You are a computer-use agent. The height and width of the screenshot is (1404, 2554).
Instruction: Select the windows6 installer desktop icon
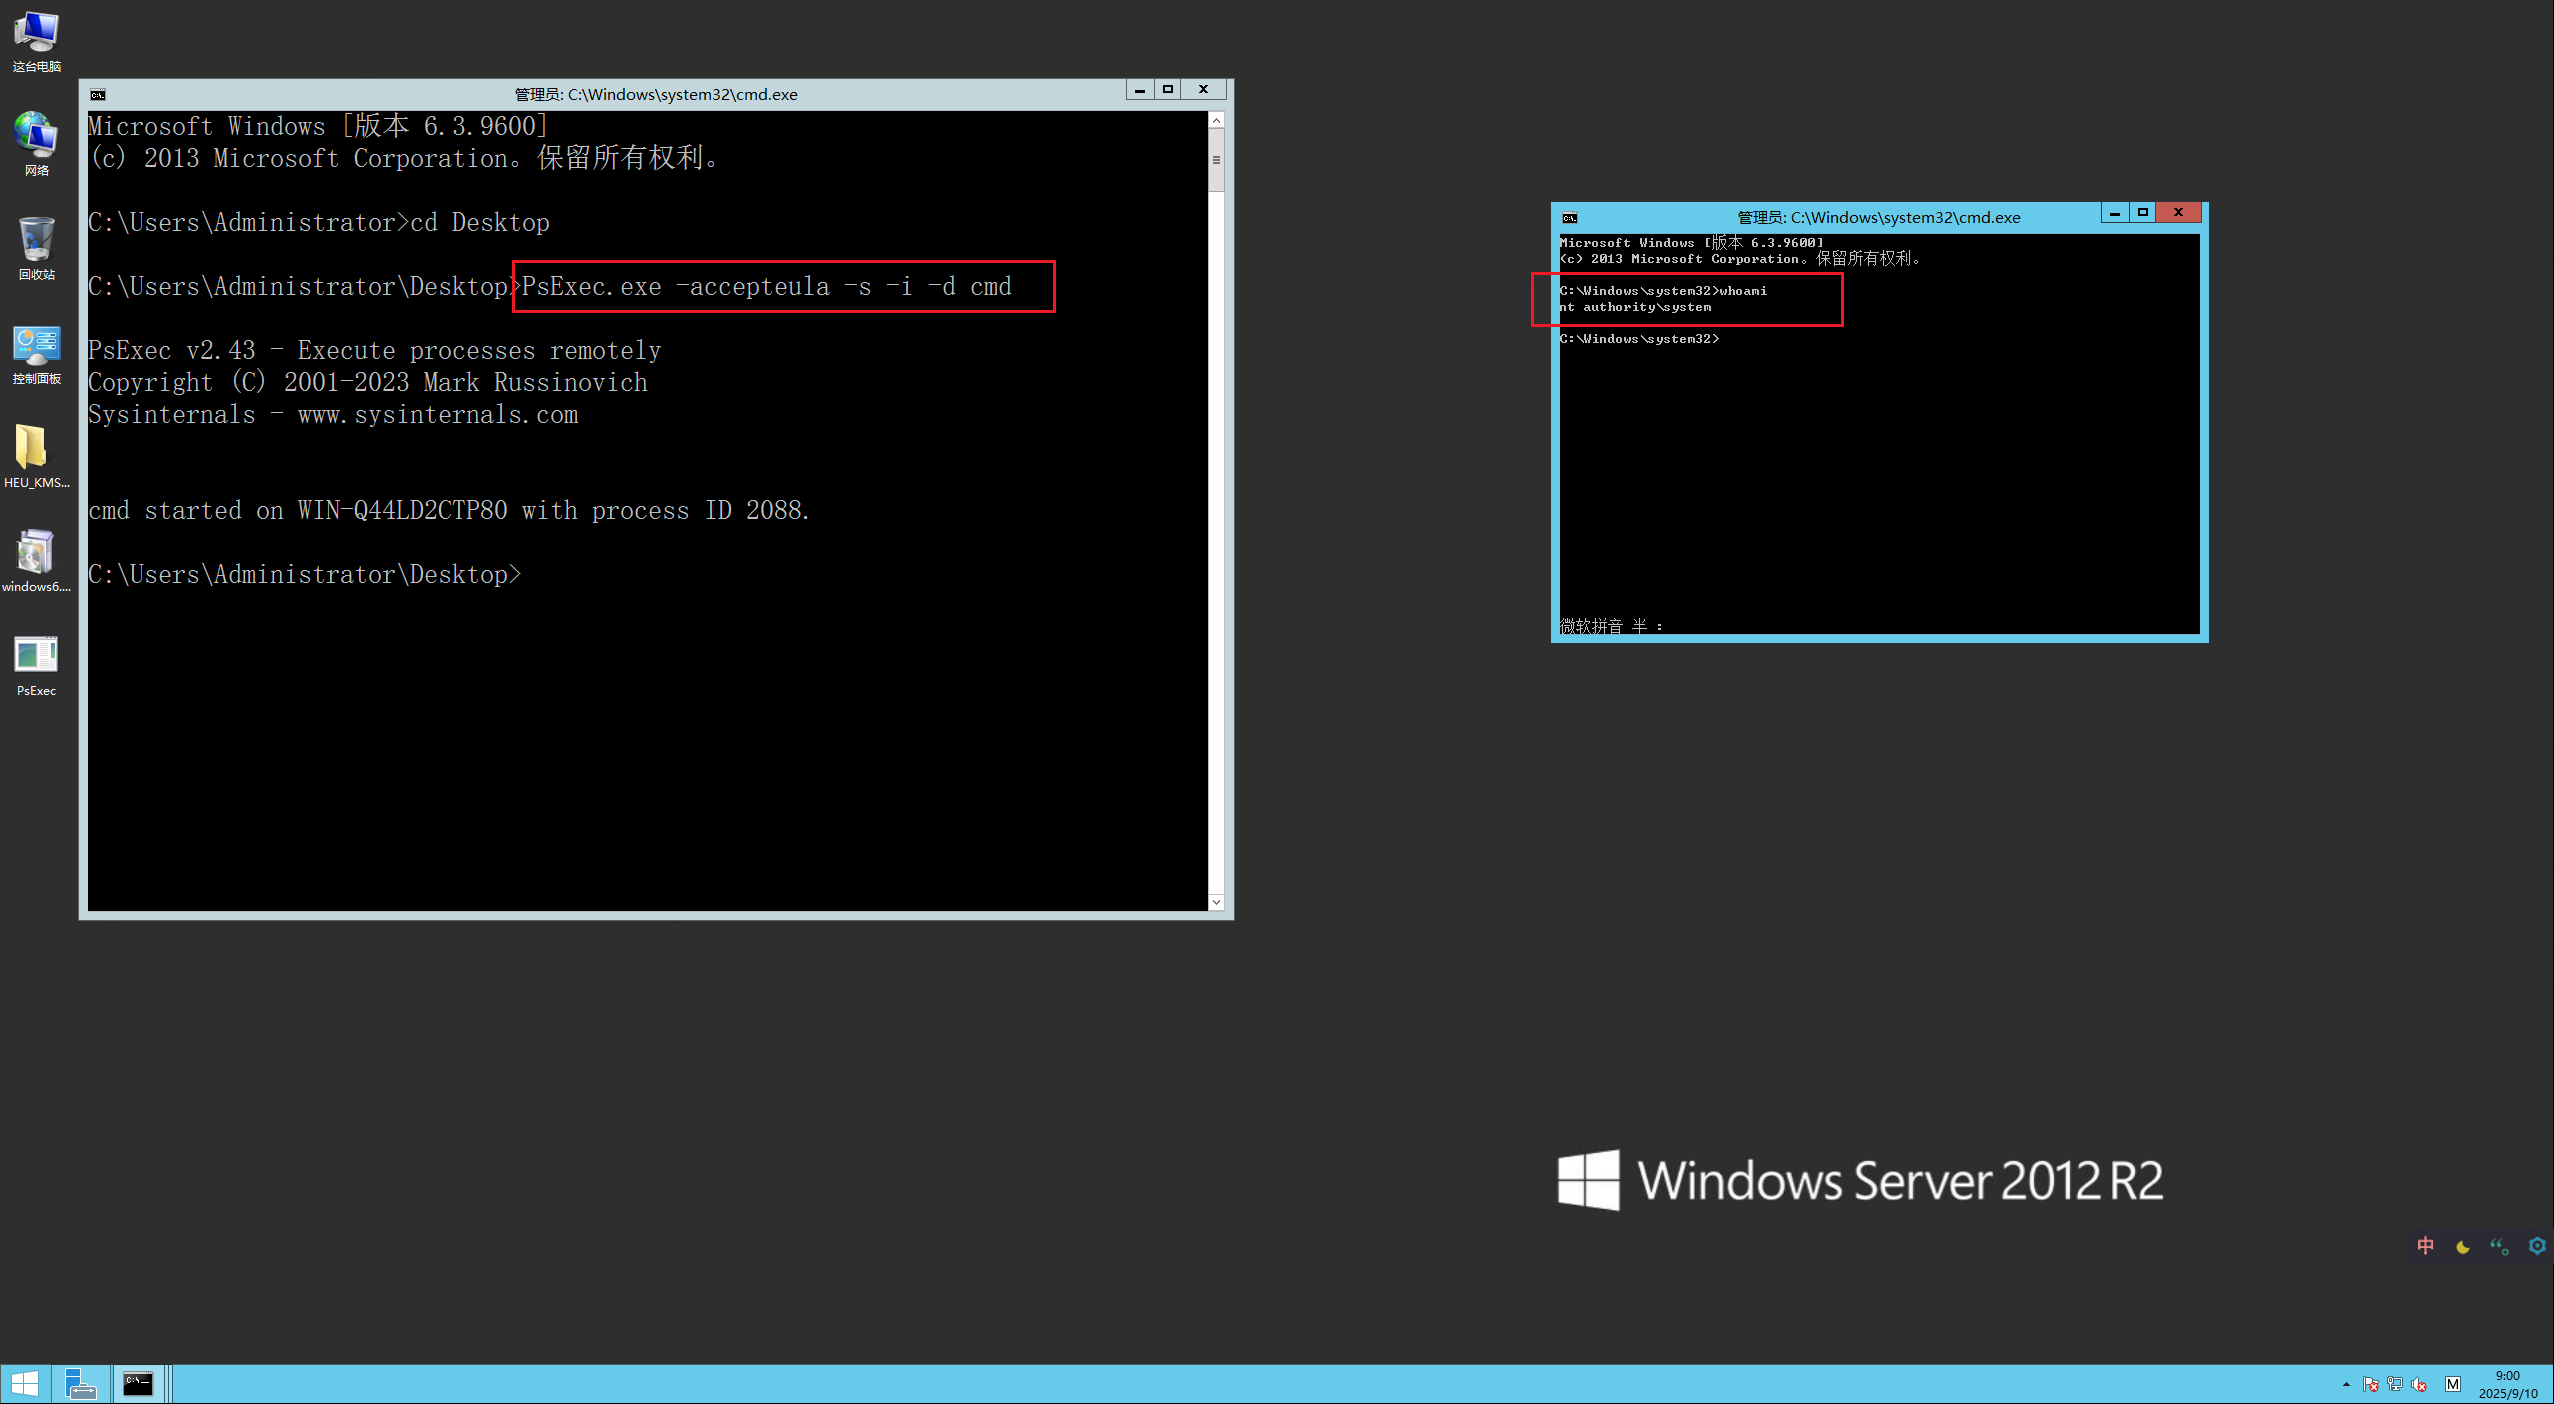coord(36,552)
